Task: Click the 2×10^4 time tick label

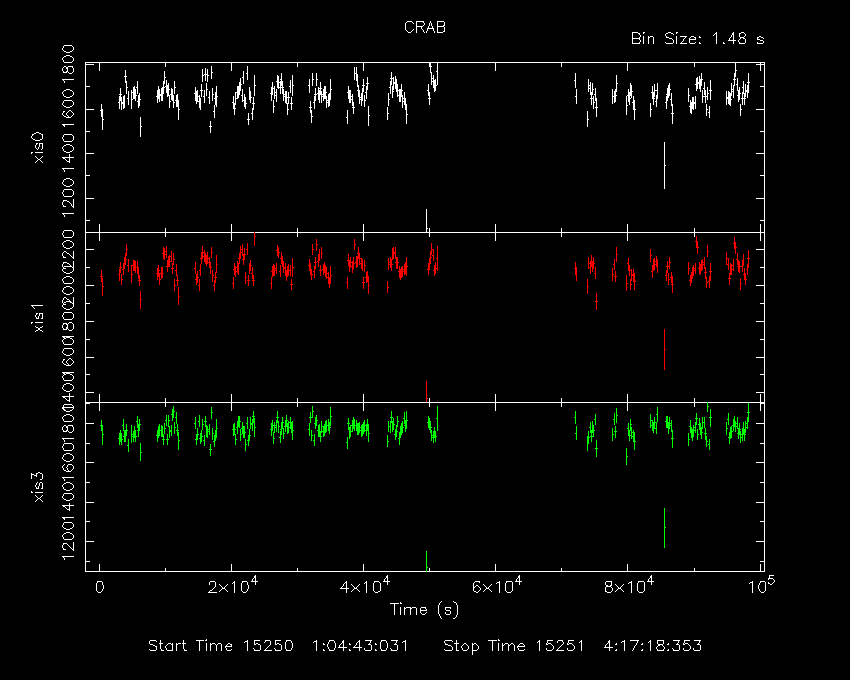Action: click(x=233, y=586)
